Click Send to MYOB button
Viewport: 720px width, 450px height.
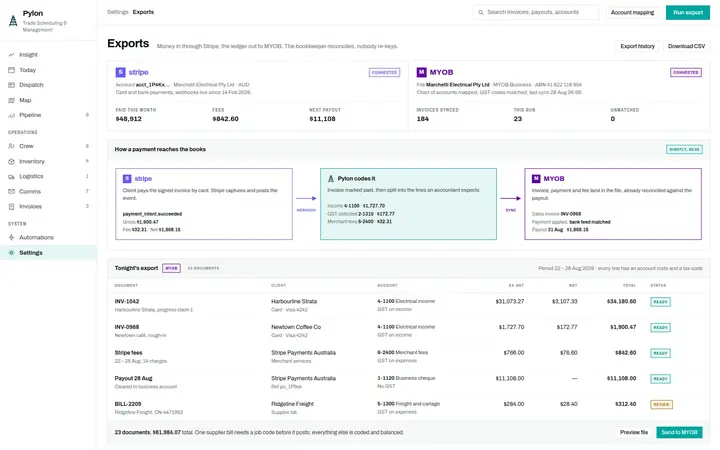click(679, 433)
